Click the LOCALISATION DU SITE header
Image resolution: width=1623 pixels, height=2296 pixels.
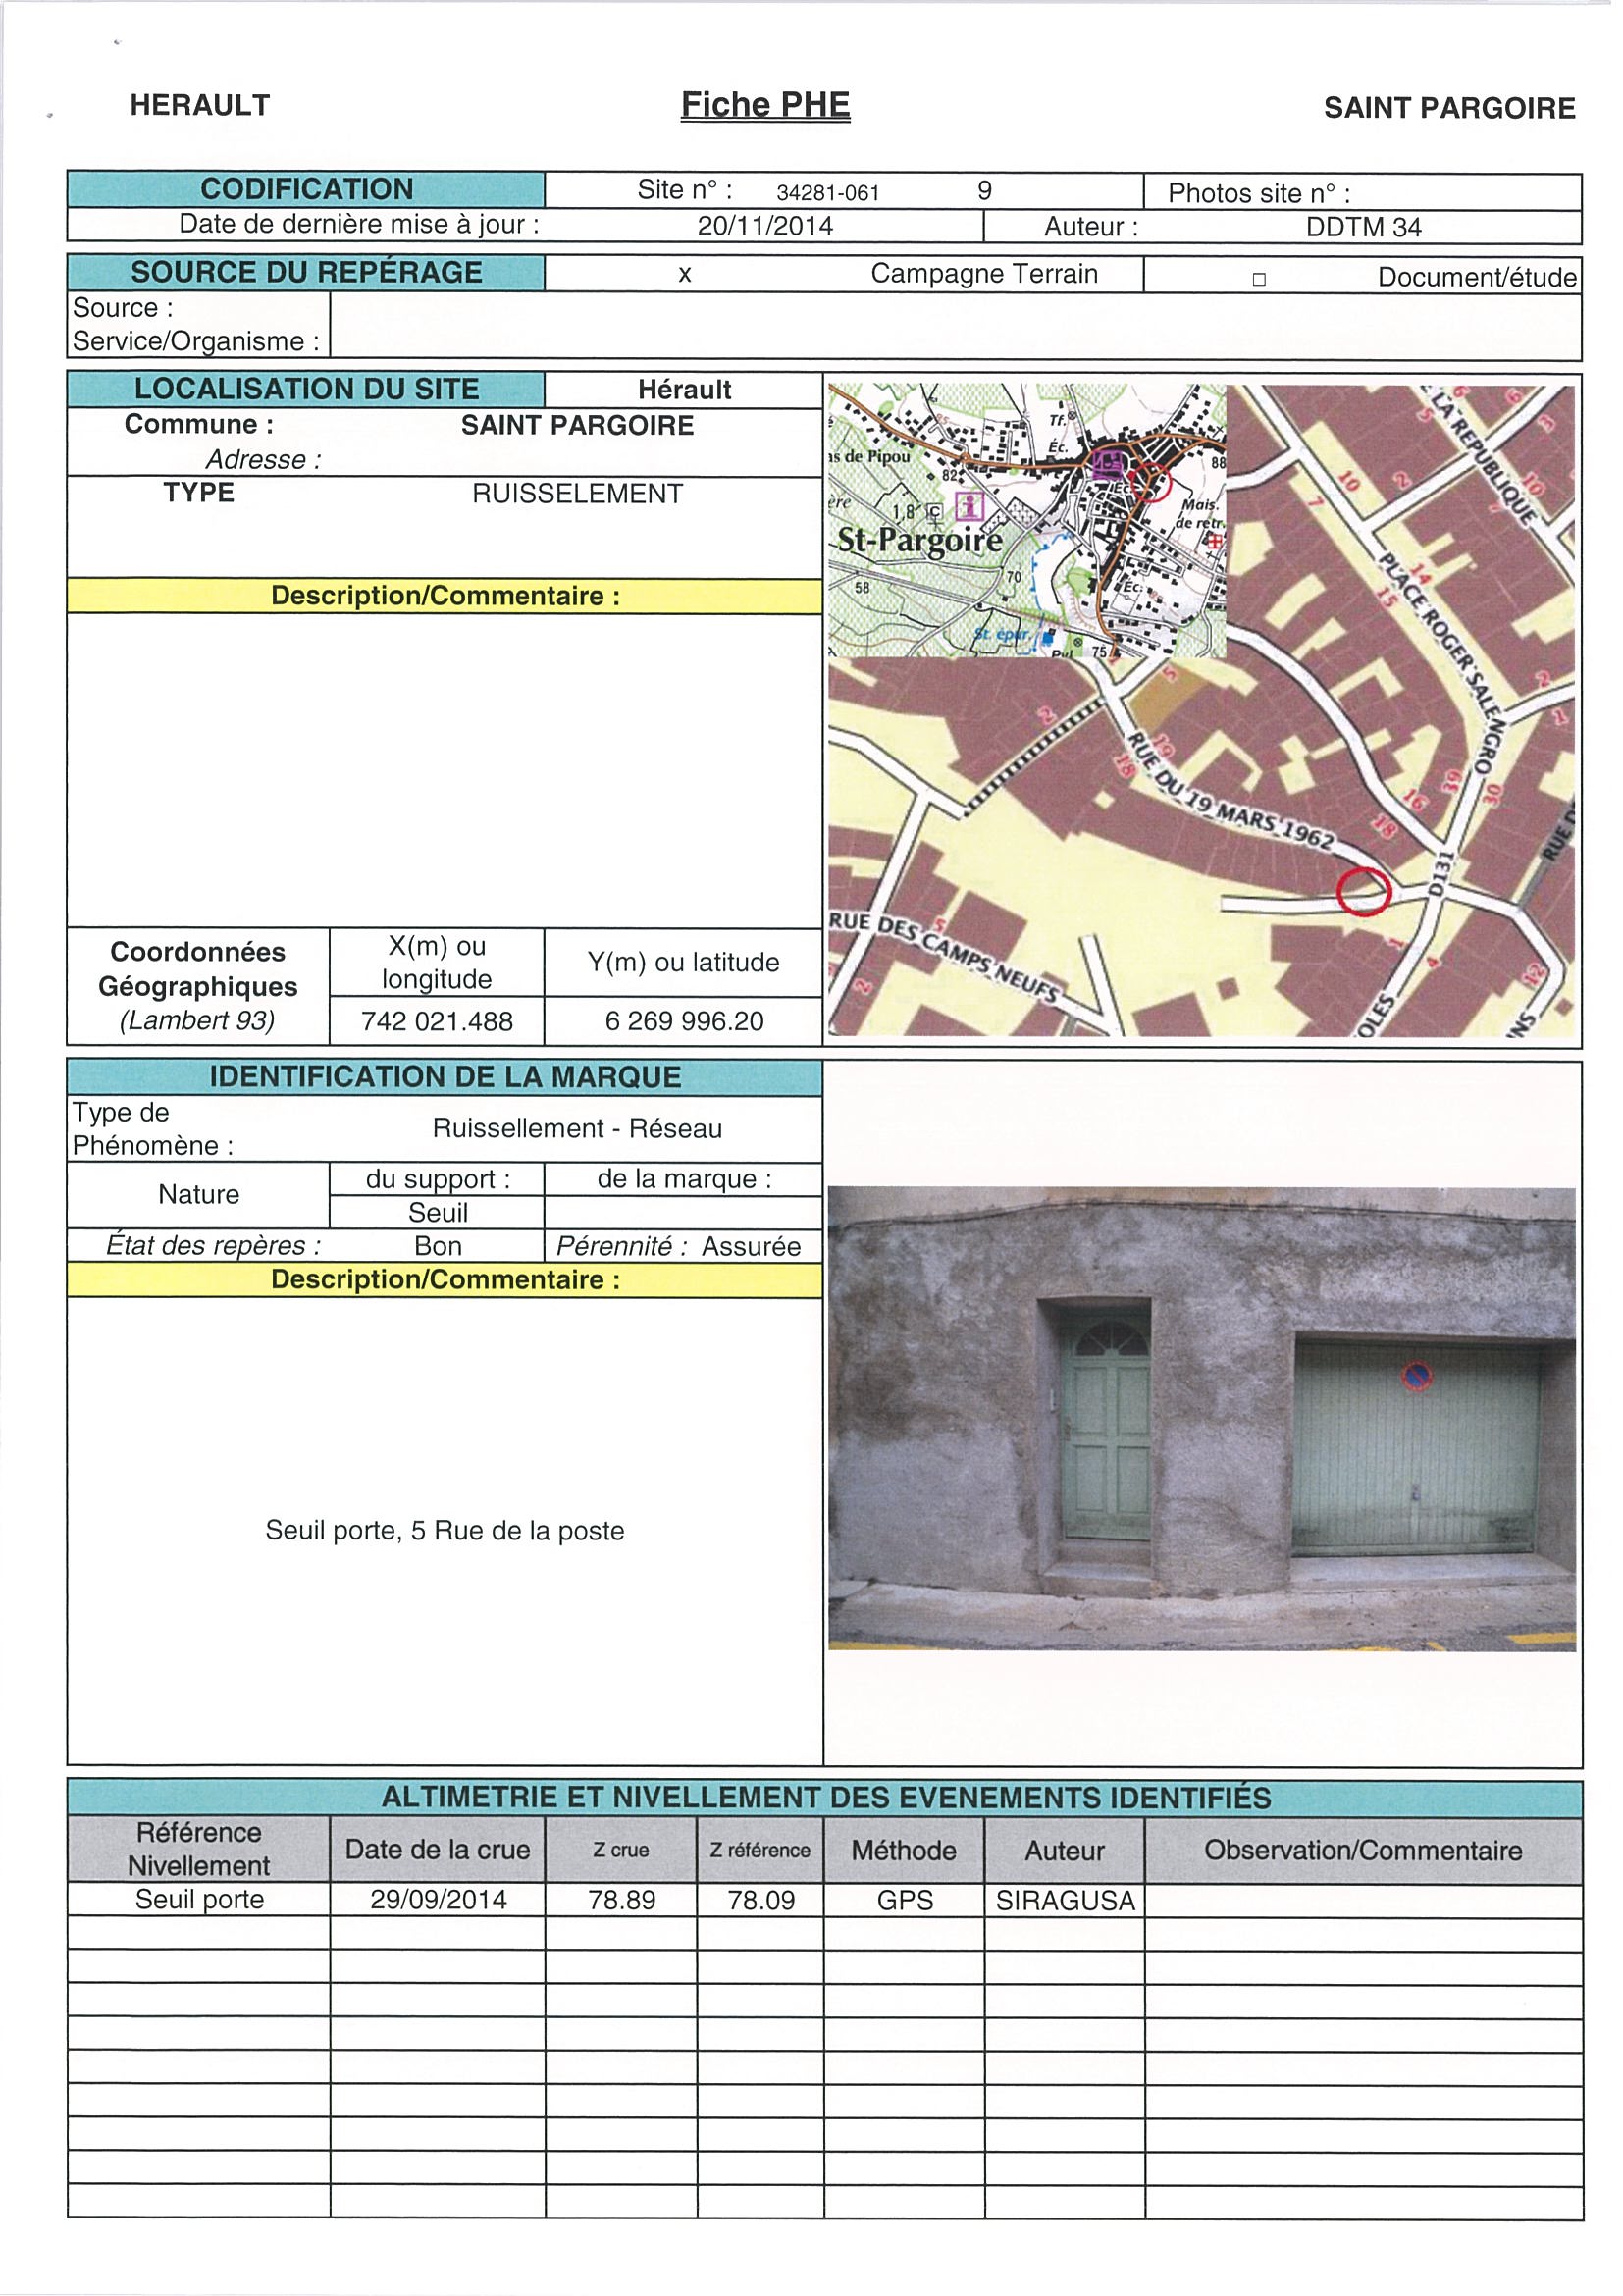306,389
